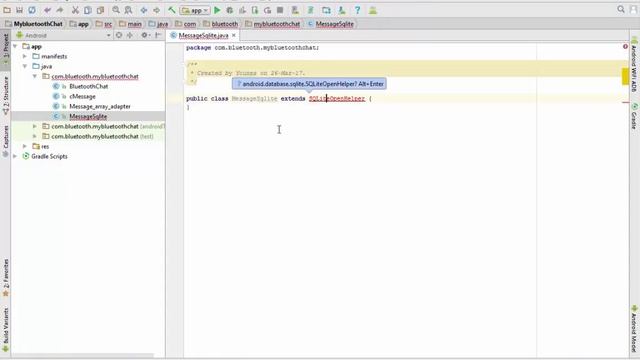Open the Structure tool window tab
640x360 pixels.
6,95
